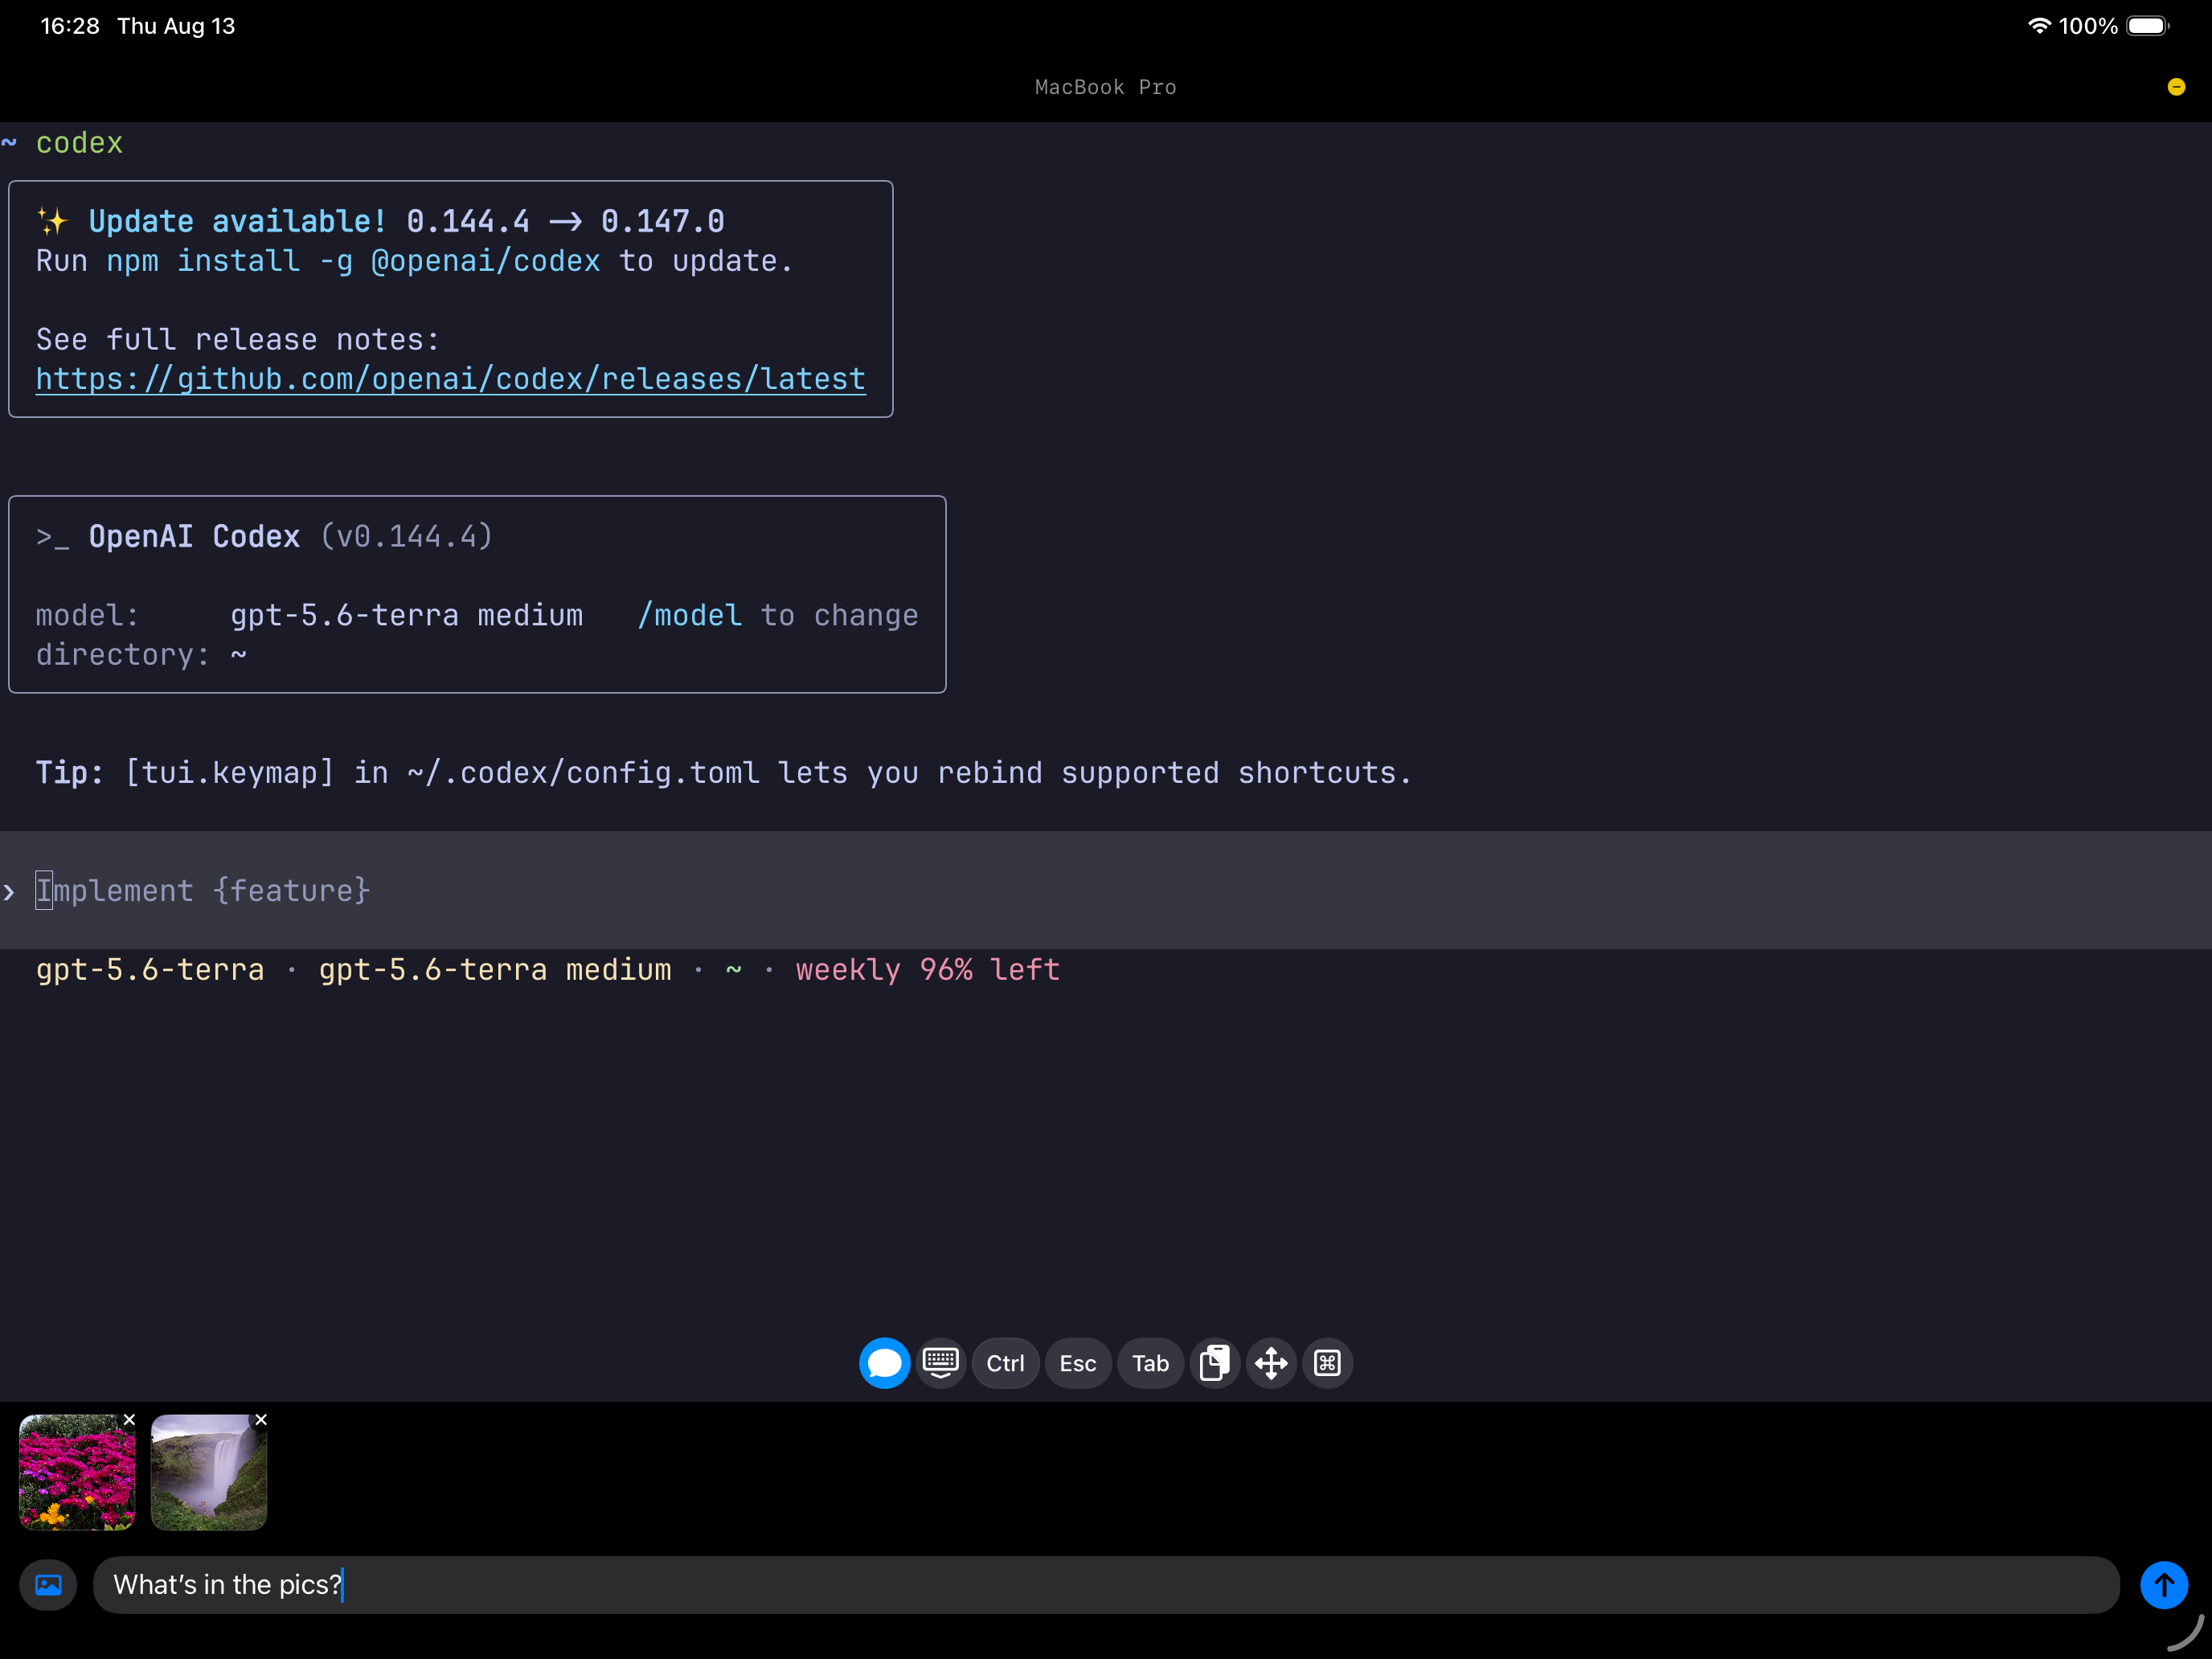Click the 16:28 clock in status bar
The height and width of the screenshot is (1659, 2212).
(70, 26)
